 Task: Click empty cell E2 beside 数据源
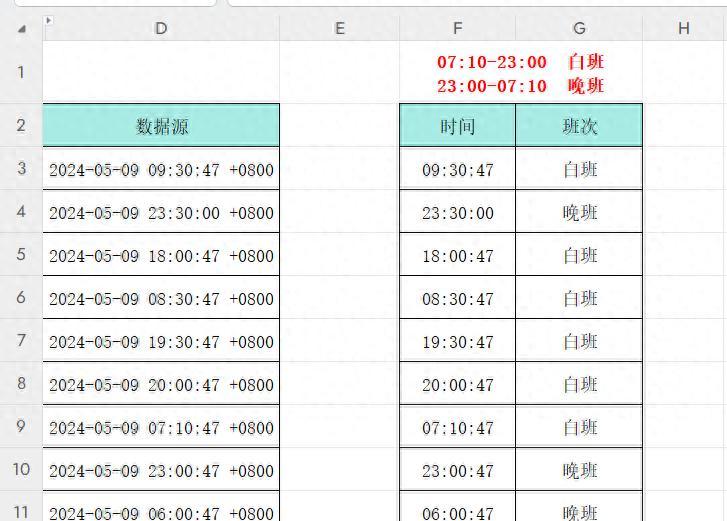pos(339,125)
